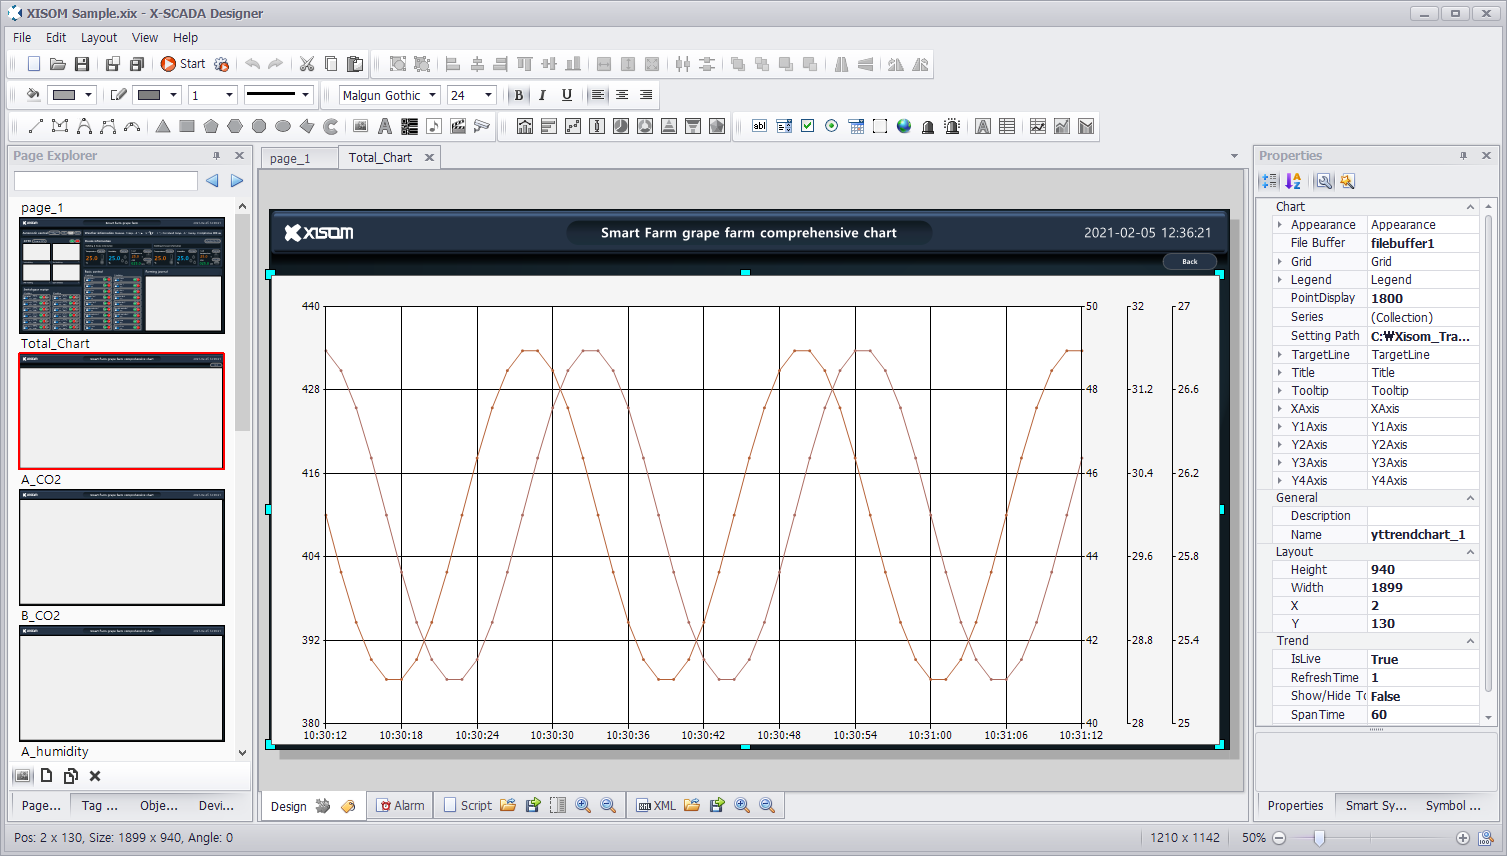
Task: Click duplicate page icon in Page Explorer
Action: tap(71, 776)
